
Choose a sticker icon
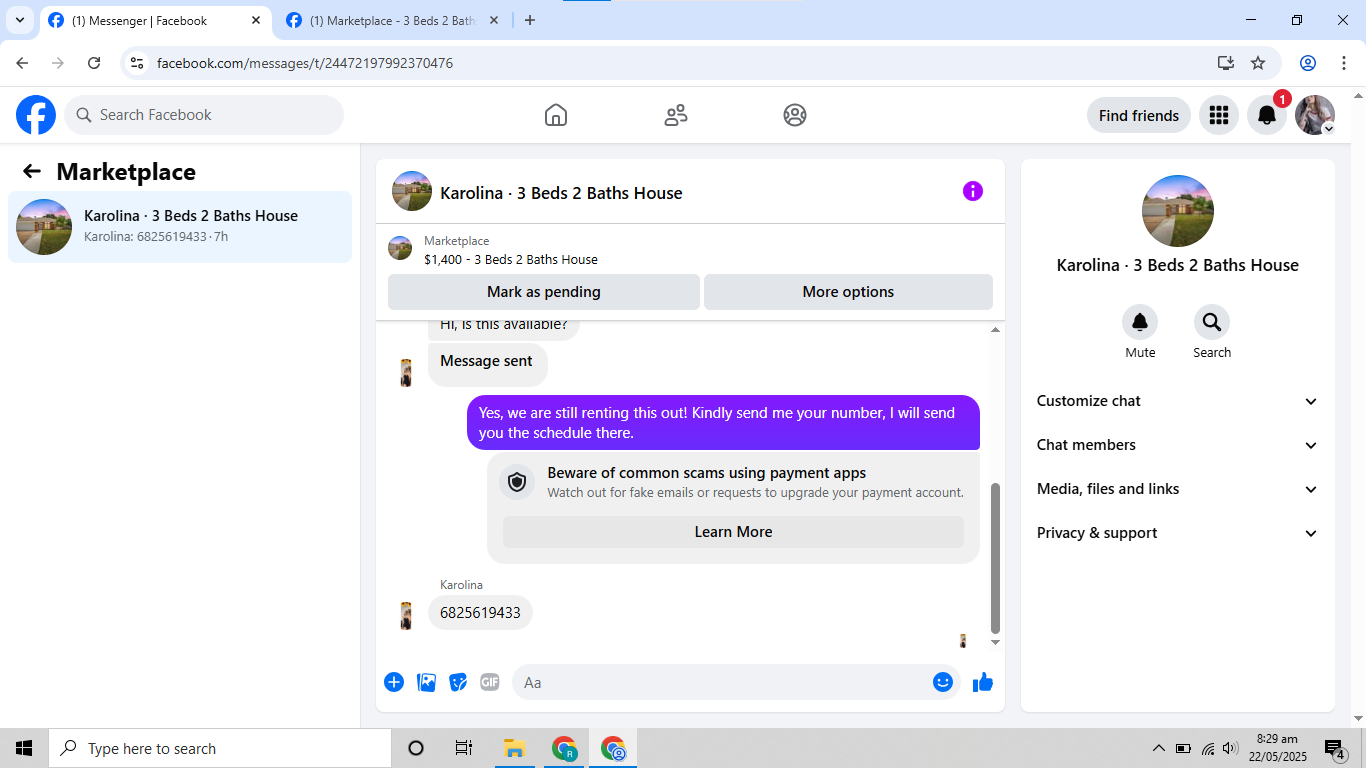(x=458, y=682)
